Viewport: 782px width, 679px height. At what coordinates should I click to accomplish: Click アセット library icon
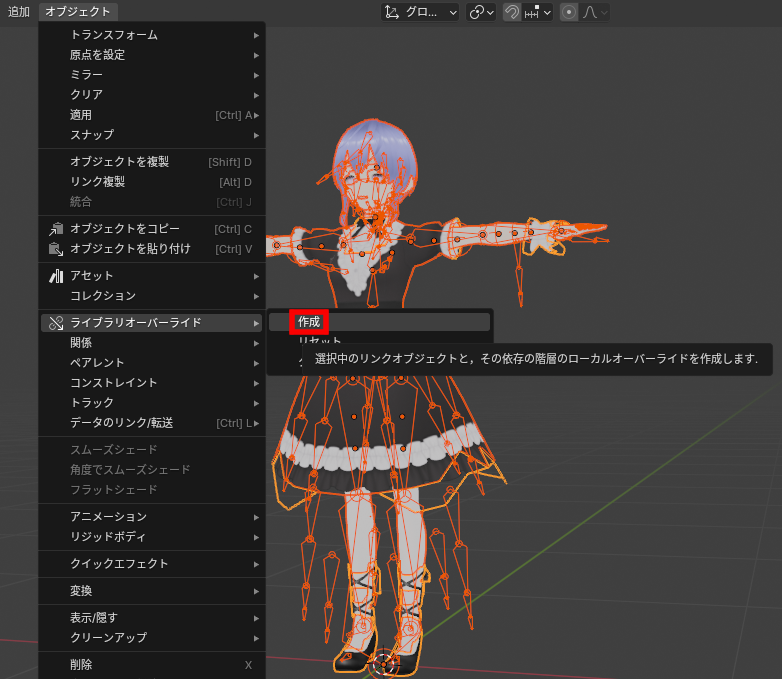pyautogui.click(x=56, y=276)
